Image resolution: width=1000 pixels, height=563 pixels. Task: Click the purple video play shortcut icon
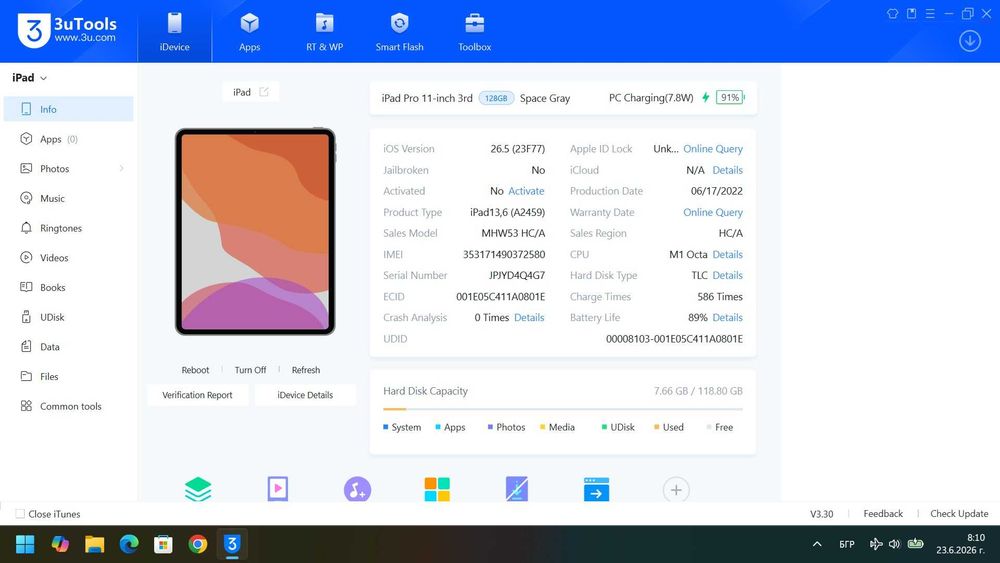[277, 489]
